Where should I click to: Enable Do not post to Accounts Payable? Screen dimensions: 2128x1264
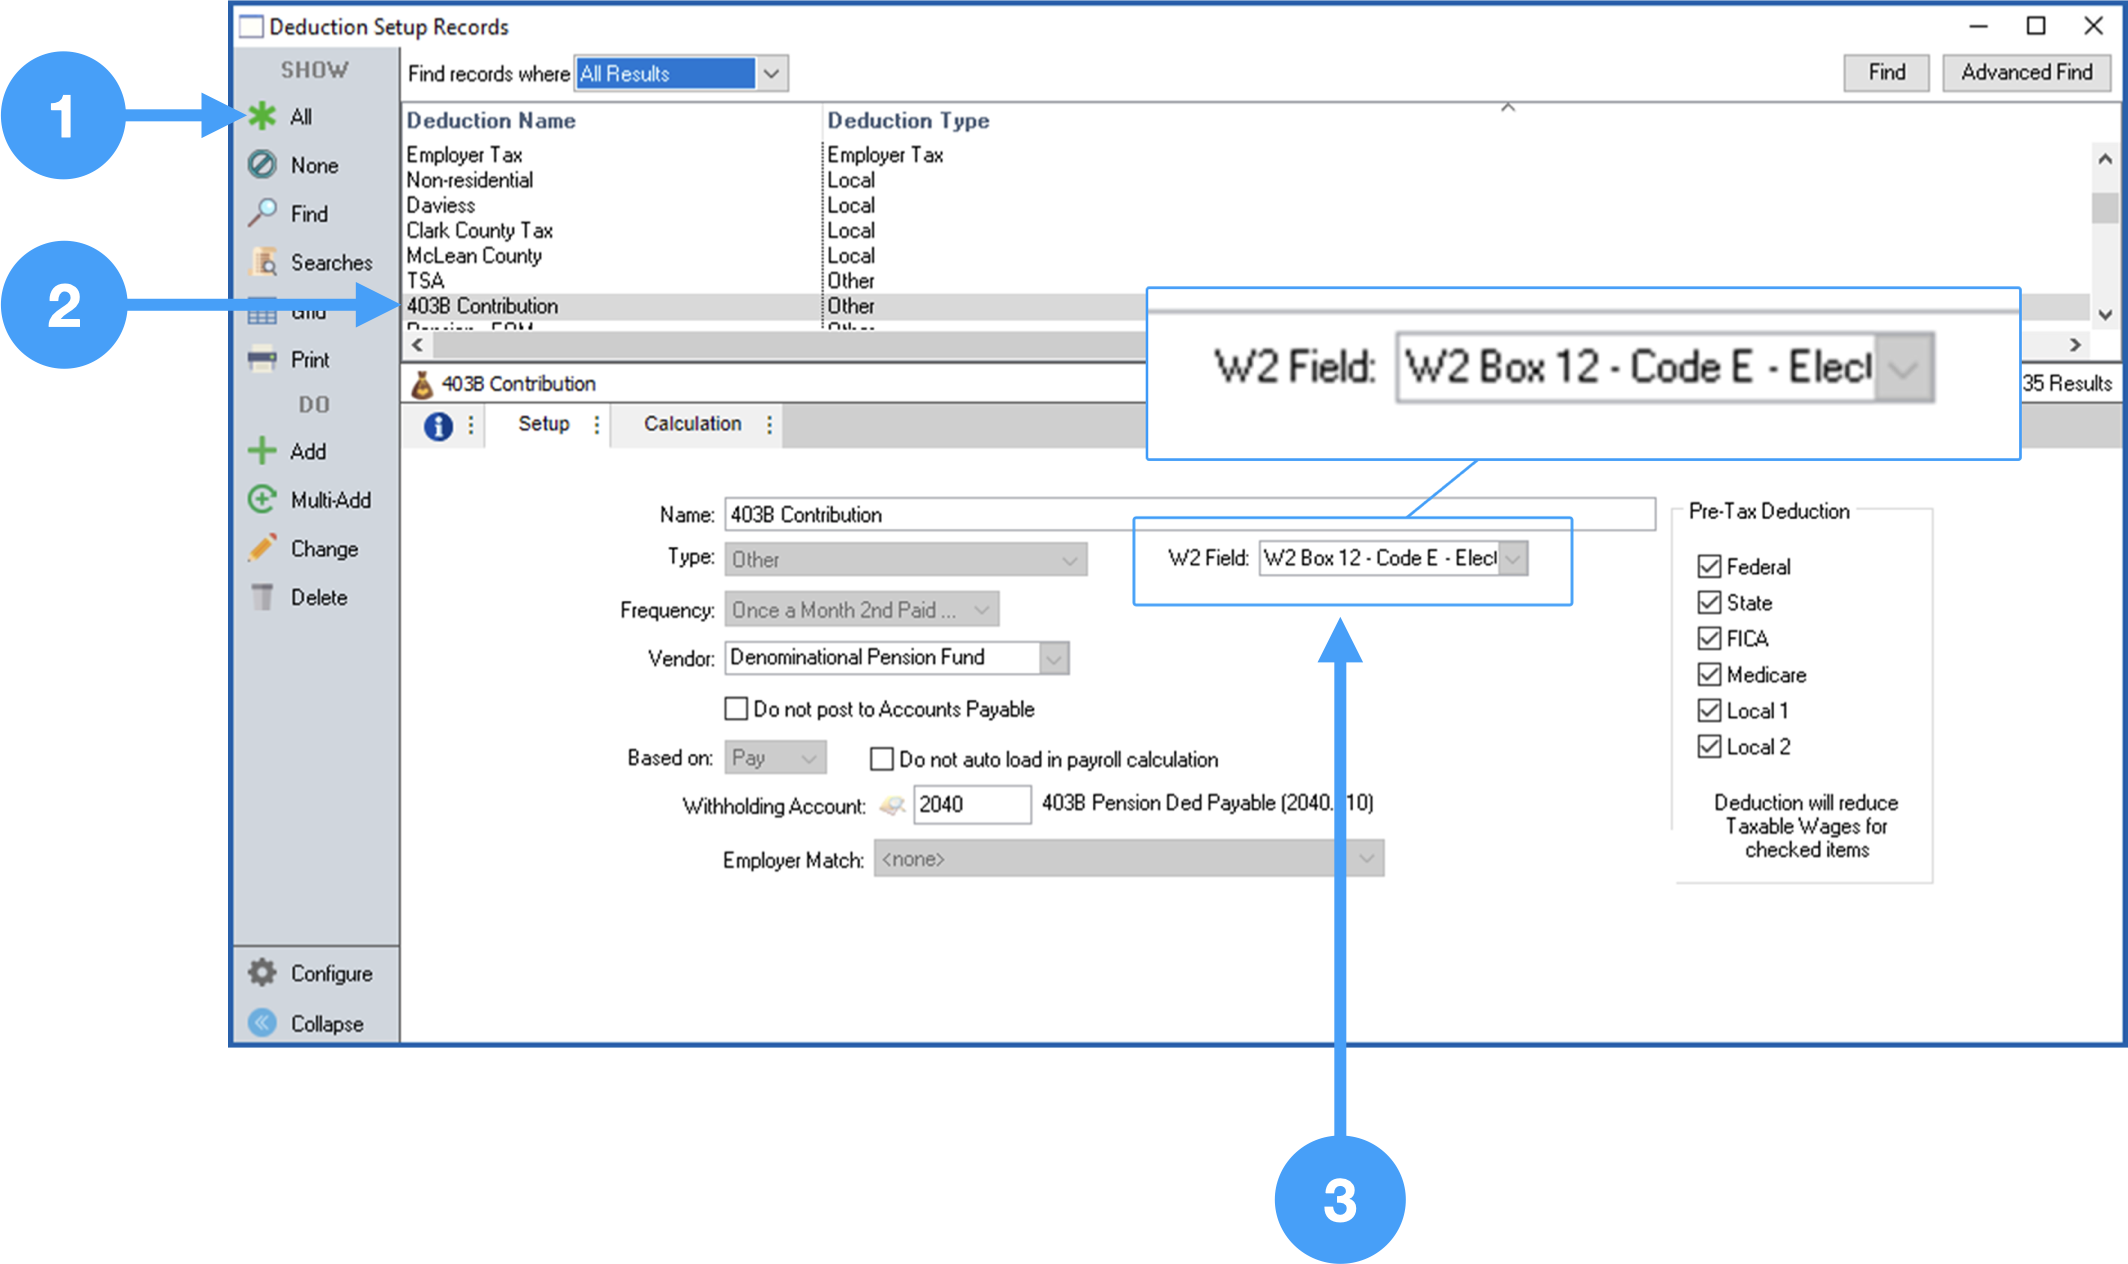tap(736, 709)
